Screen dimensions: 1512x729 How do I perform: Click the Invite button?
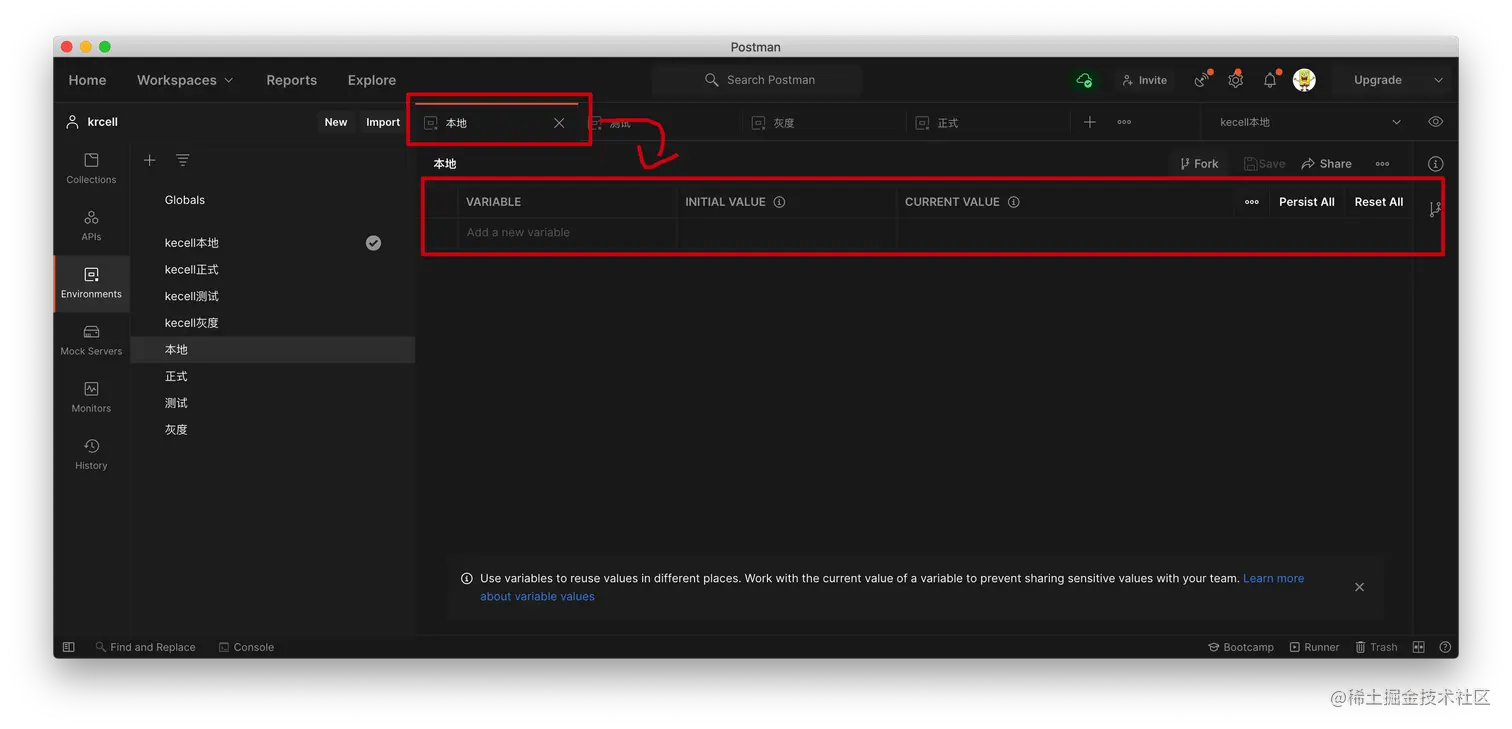[1144, 80]
